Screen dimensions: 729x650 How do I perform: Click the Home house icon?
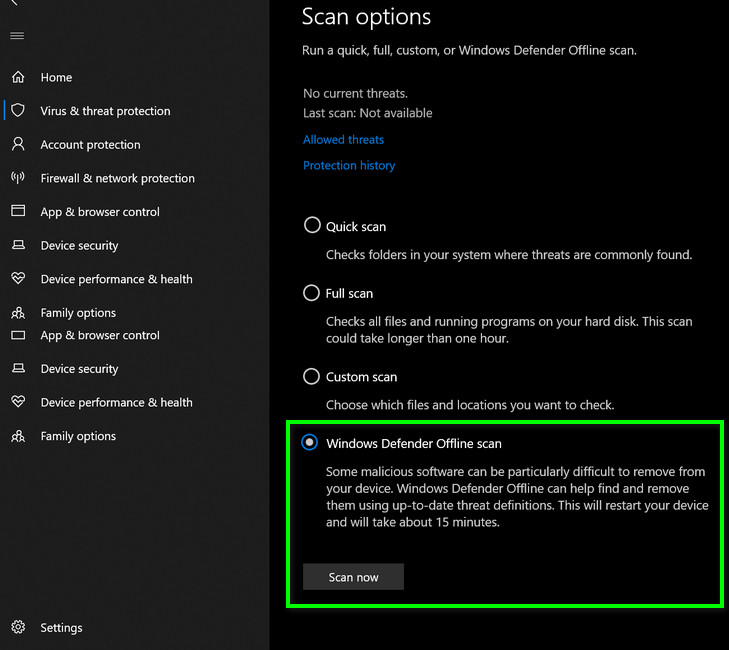[x=18, y=77]
